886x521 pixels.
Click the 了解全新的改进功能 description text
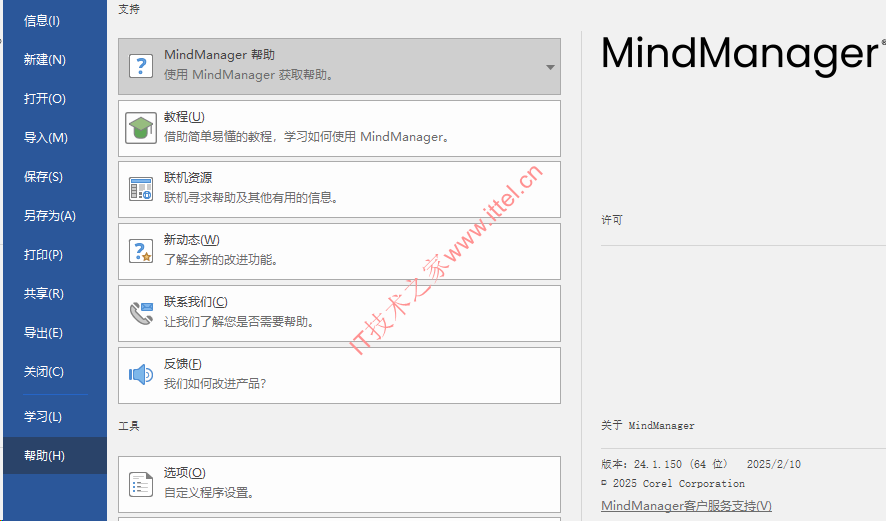[x=221, y=260]
